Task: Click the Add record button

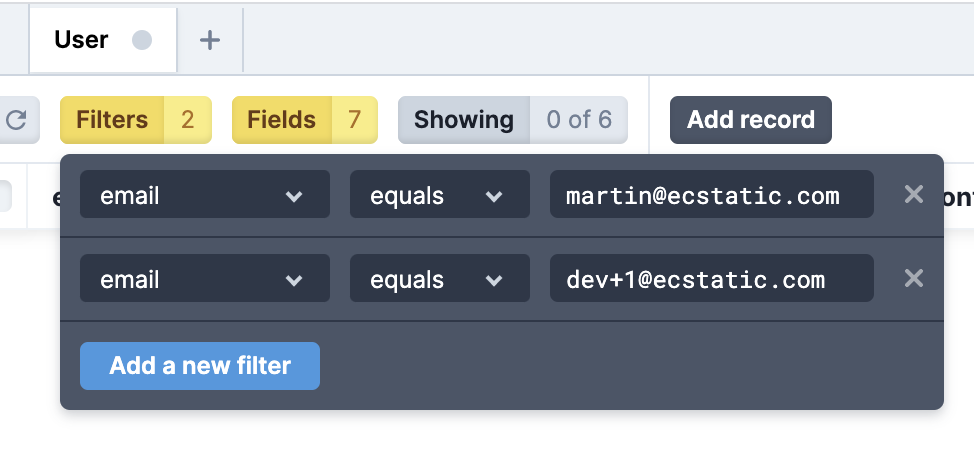Action: 750,120
